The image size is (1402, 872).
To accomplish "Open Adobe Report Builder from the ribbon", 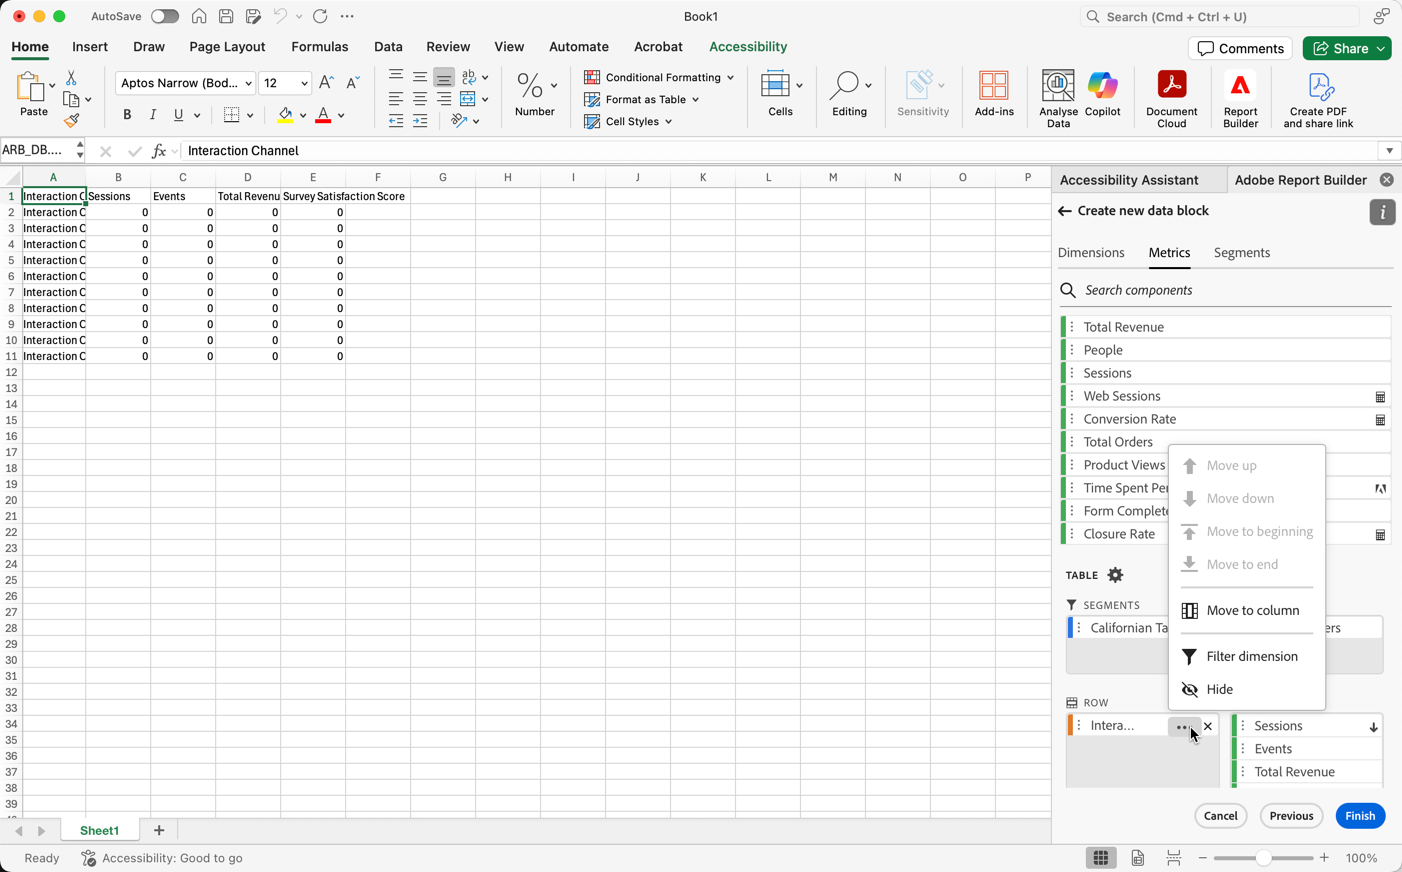I will click(x=1240, y=98).
